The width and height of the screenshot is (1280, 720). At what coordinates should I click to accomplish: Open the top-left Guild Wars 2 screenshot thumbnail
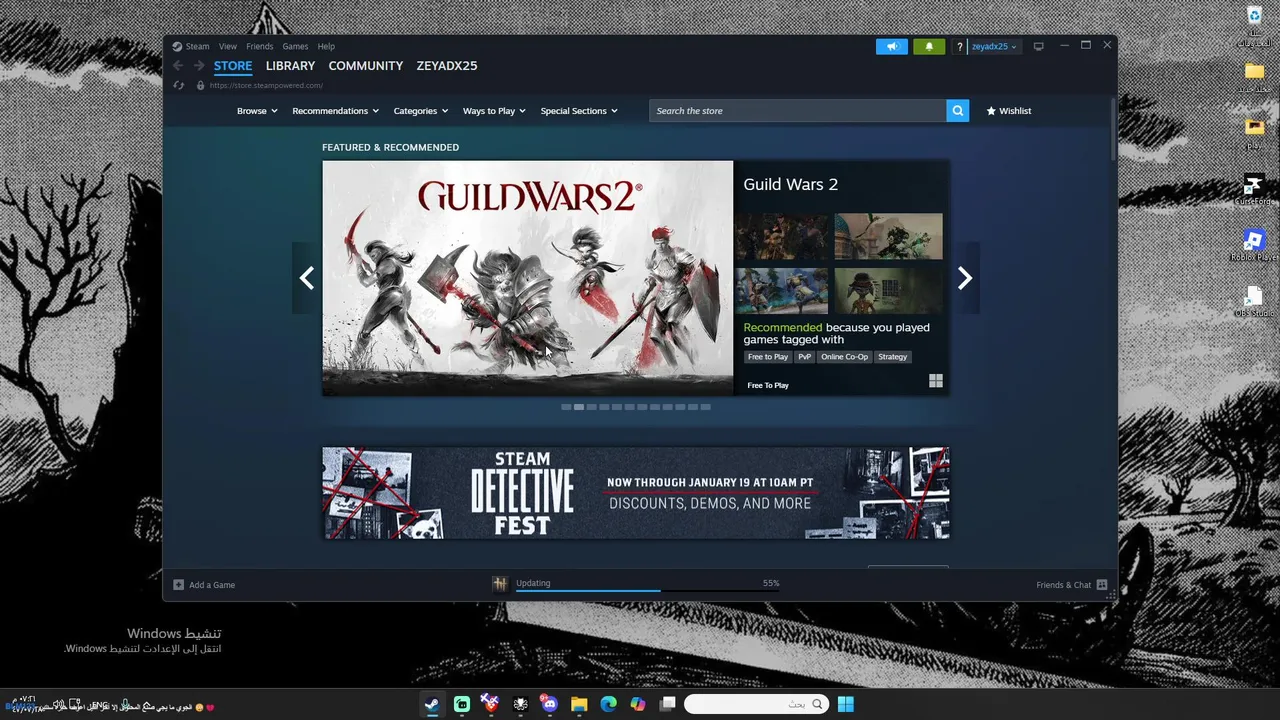coord(782,236)
